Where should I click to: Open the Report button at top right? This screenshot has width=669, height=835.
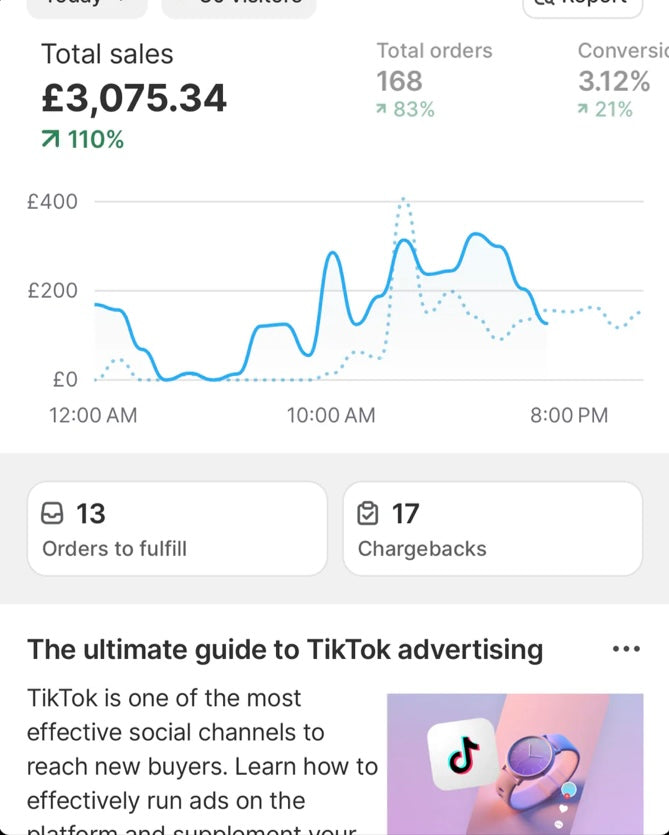click(581, 5)
